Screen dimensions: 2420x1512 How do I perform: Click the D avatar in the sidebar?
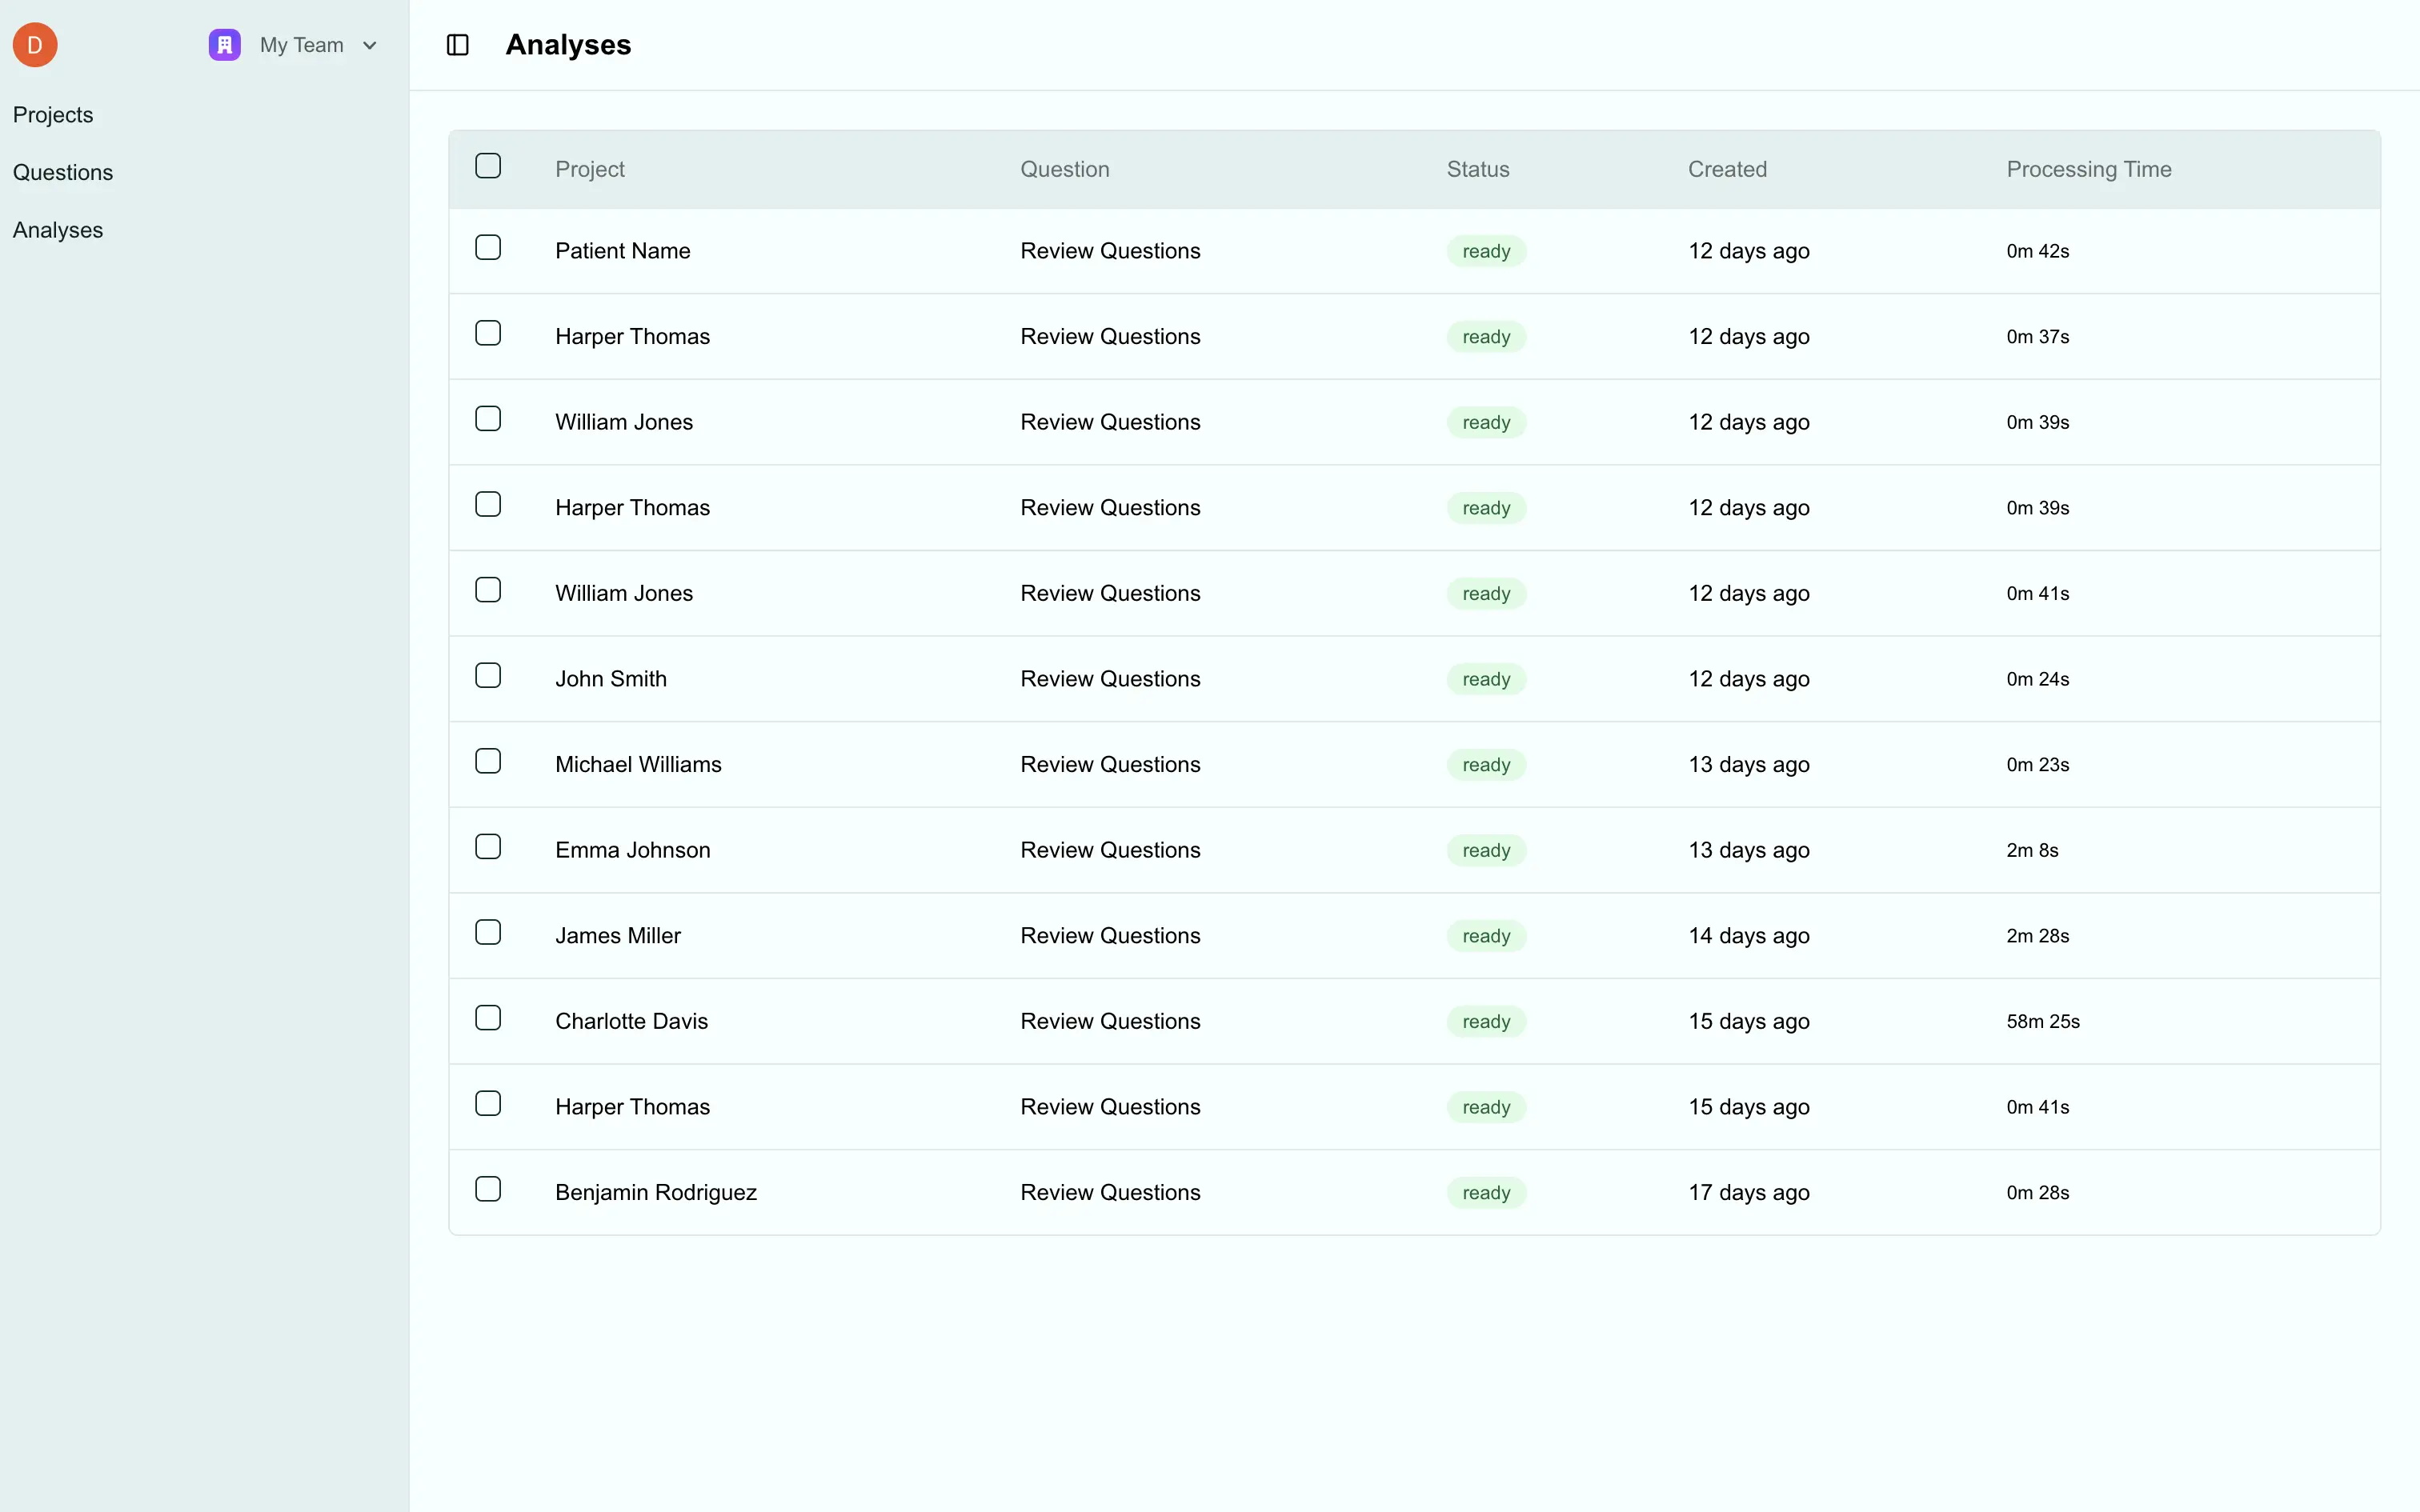click(x=34, y=44)
